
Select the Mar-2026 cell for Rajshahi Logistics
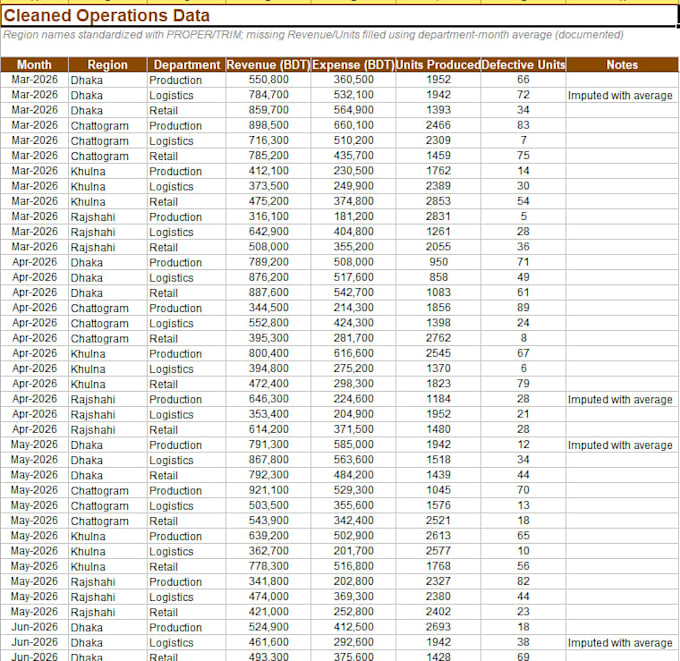point(34,232)
